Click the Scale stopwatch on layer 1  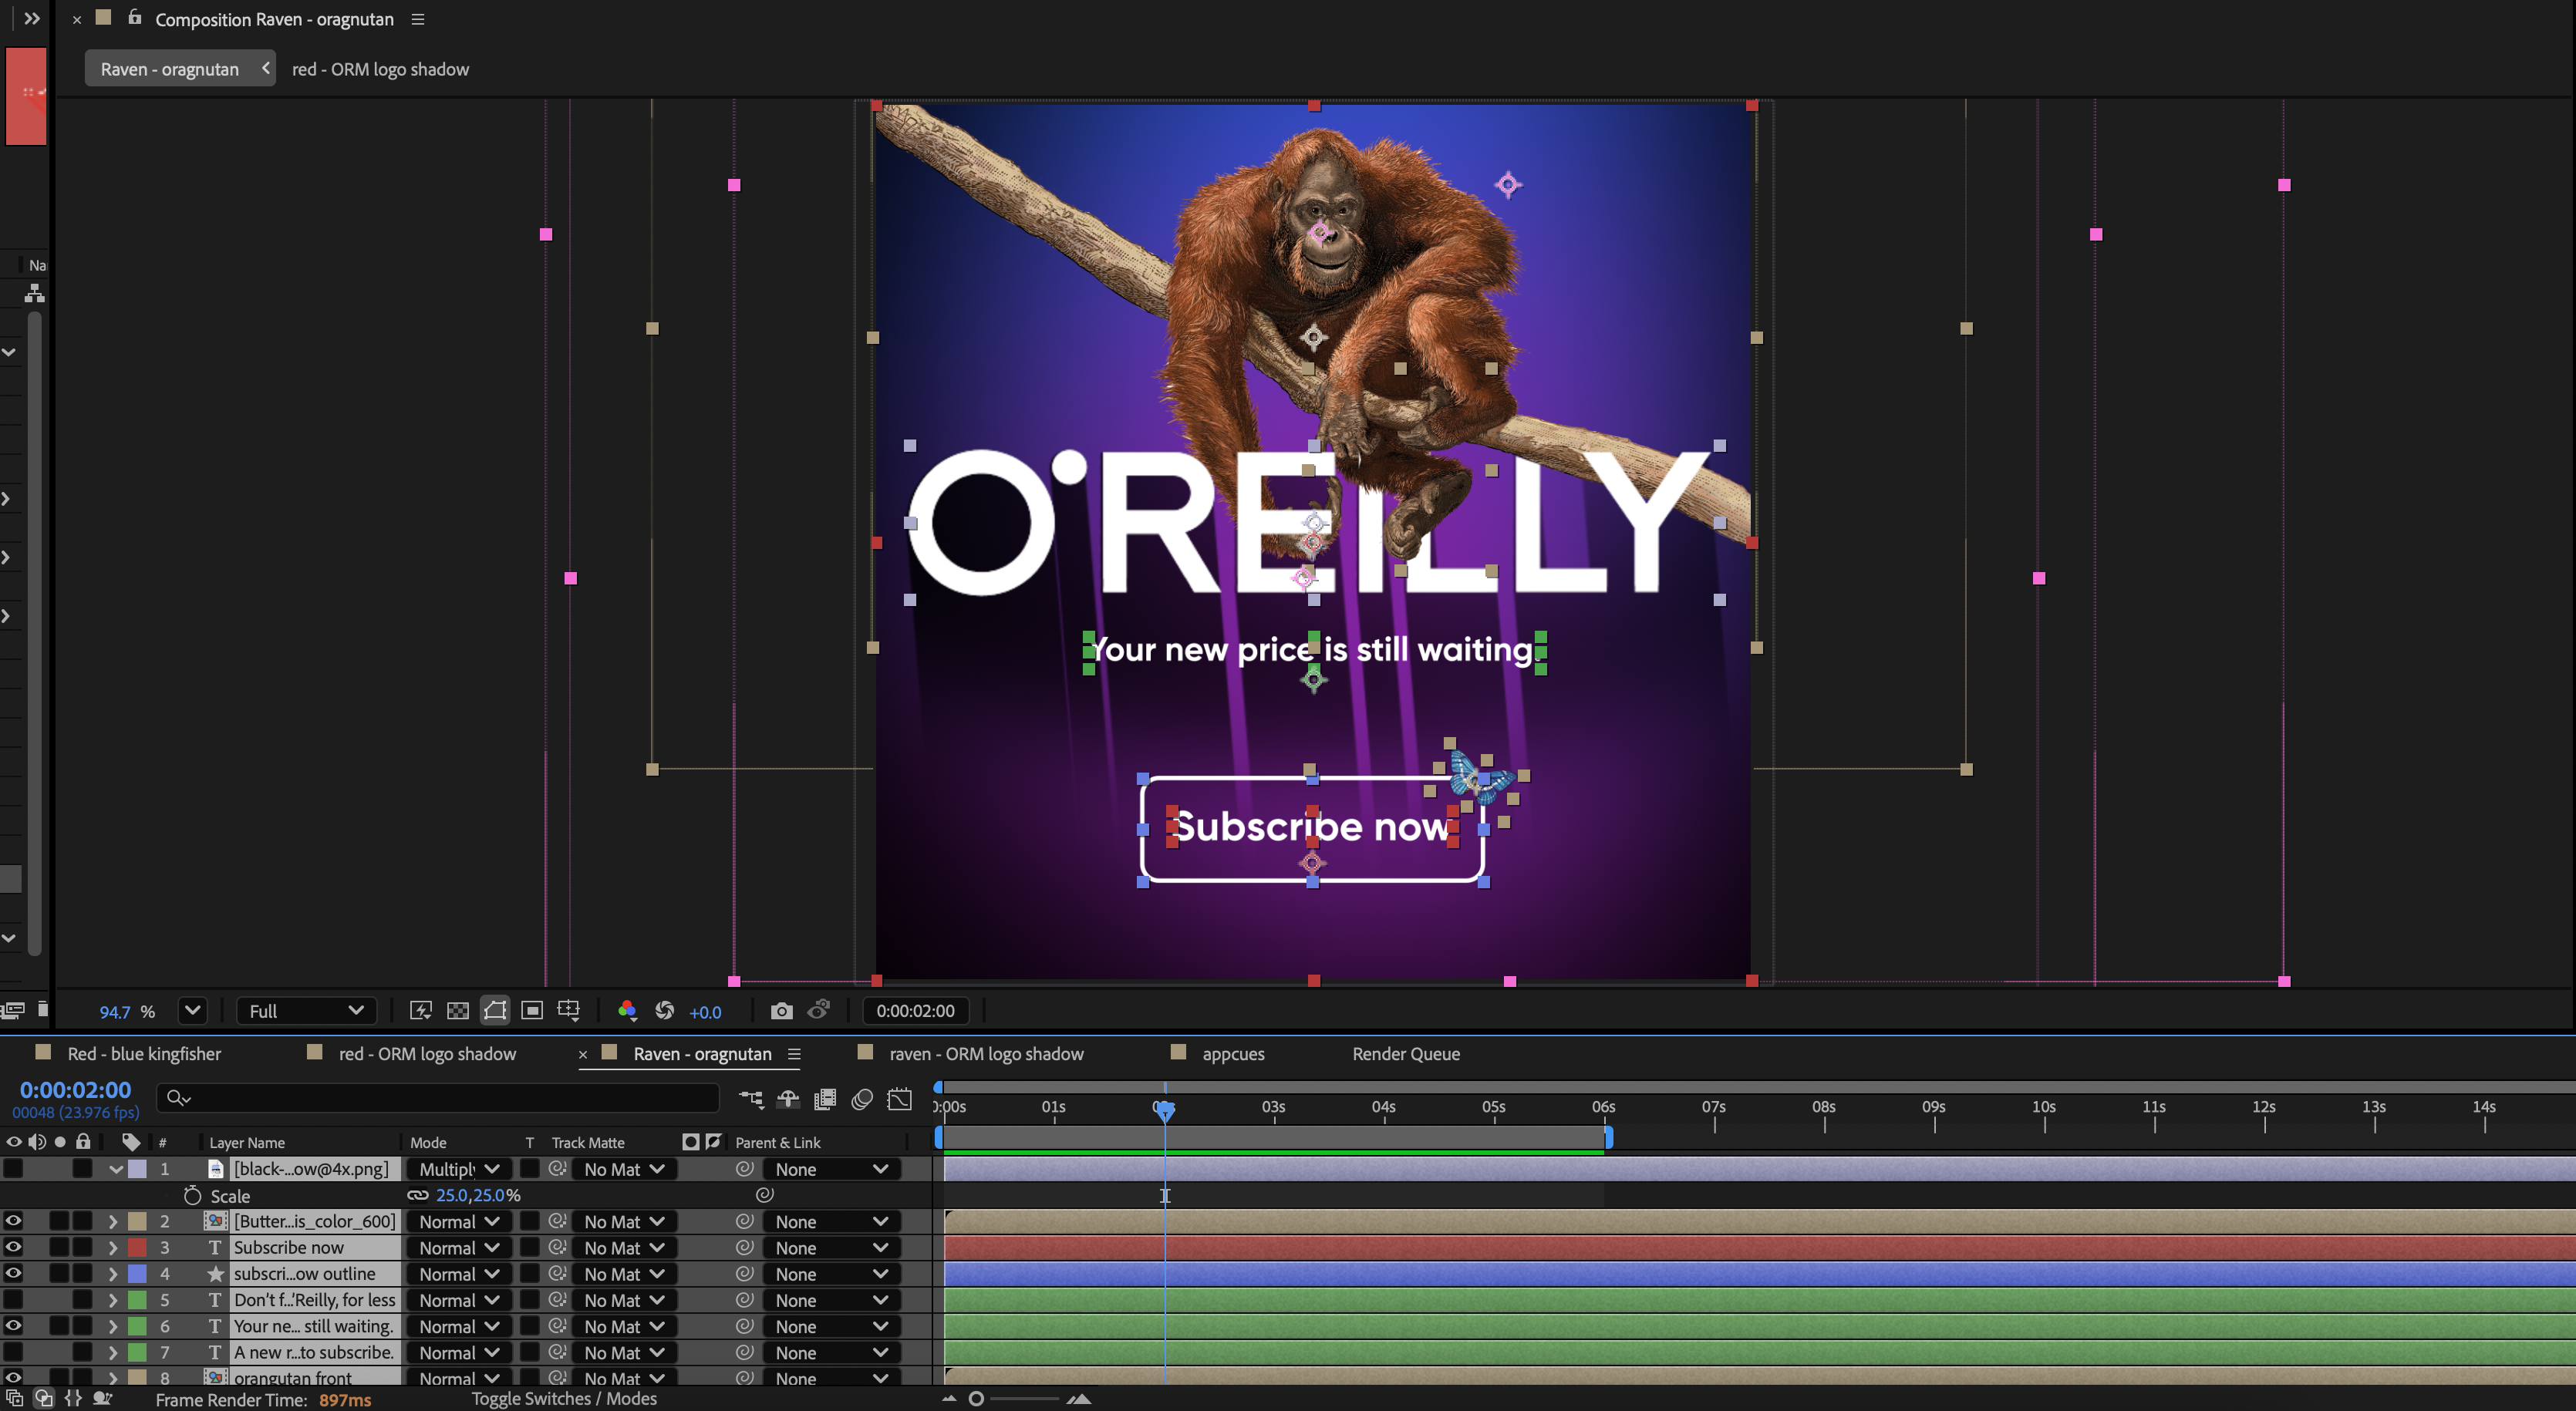(192, 1195)
